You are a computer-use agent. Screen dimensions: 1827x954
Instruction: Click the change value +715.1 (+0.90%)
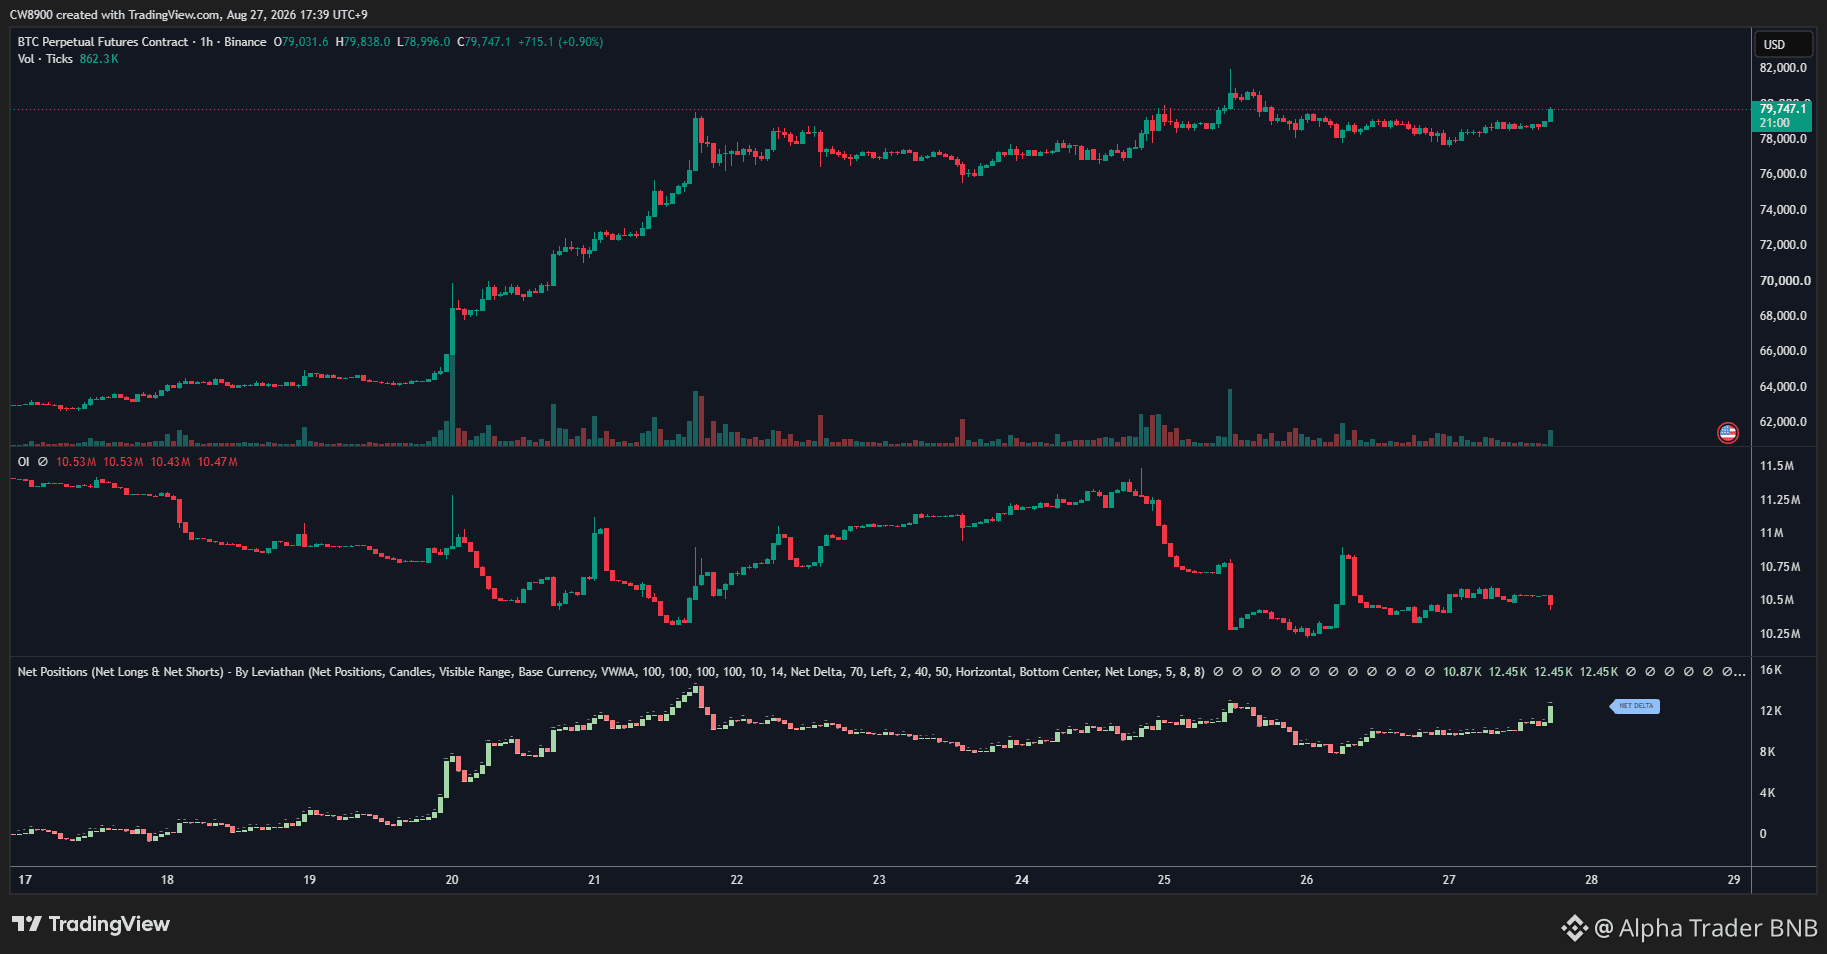561,42
